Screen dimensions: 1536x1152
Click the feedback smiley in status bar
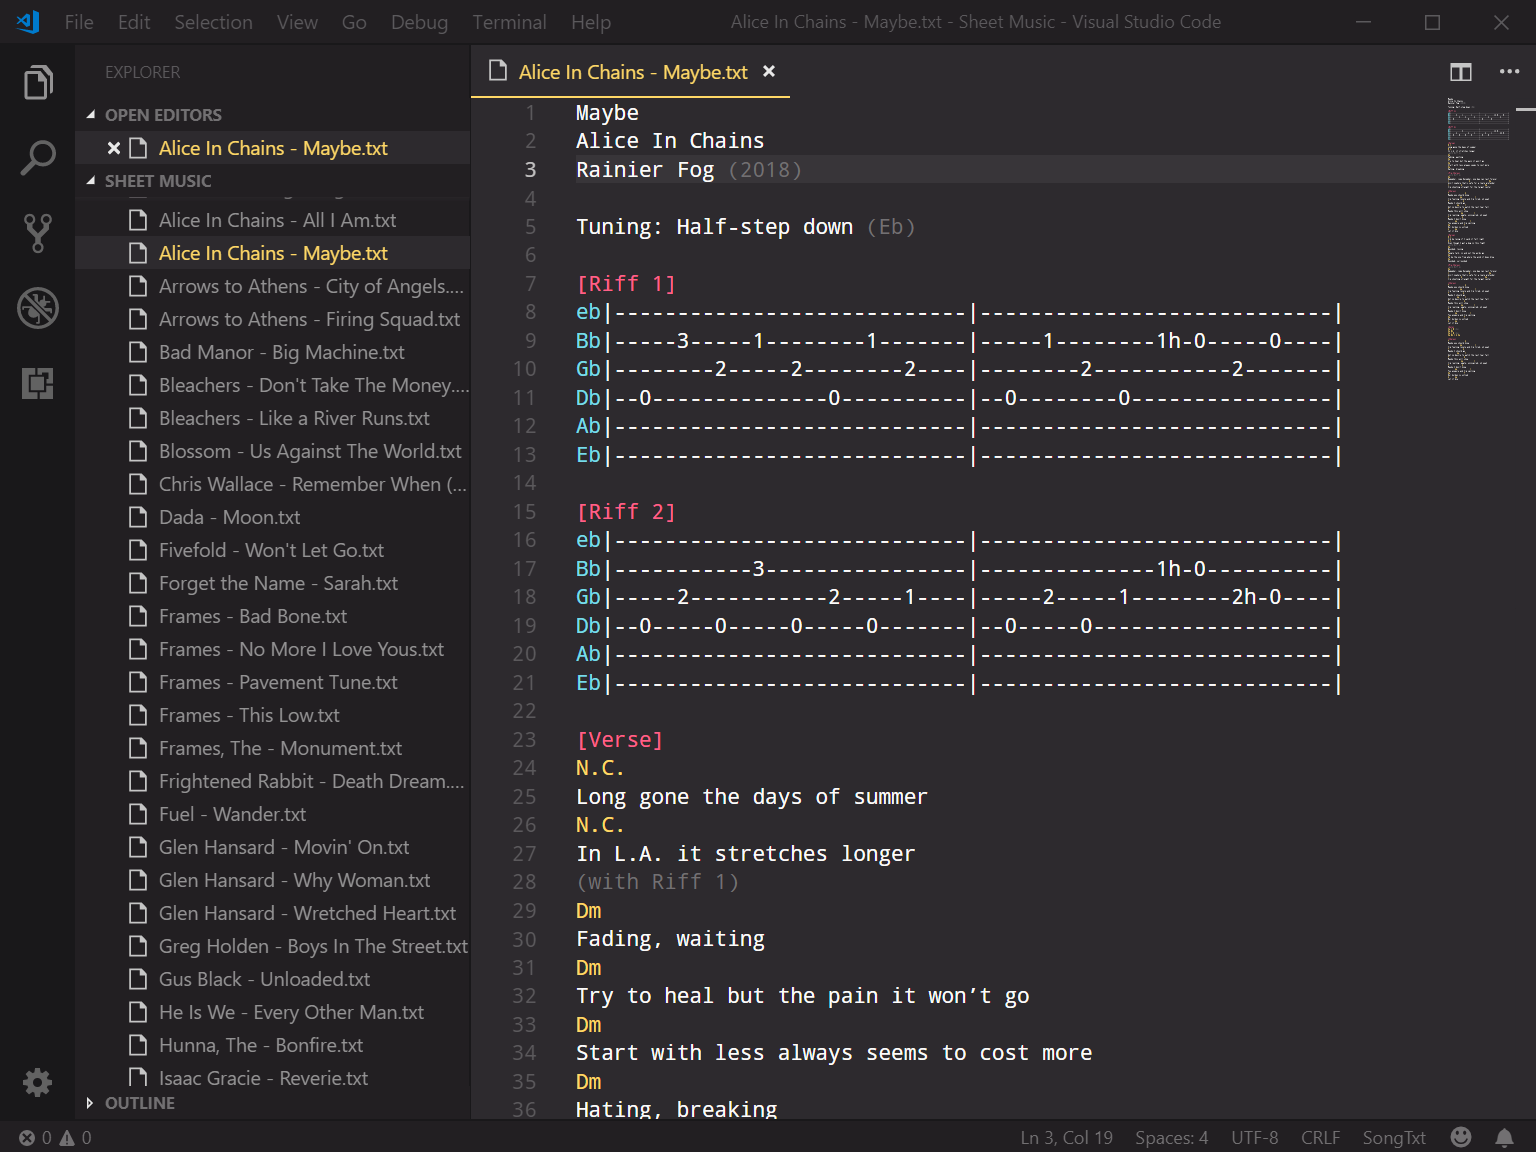pyautogui.click(x=1461, y=1137)
